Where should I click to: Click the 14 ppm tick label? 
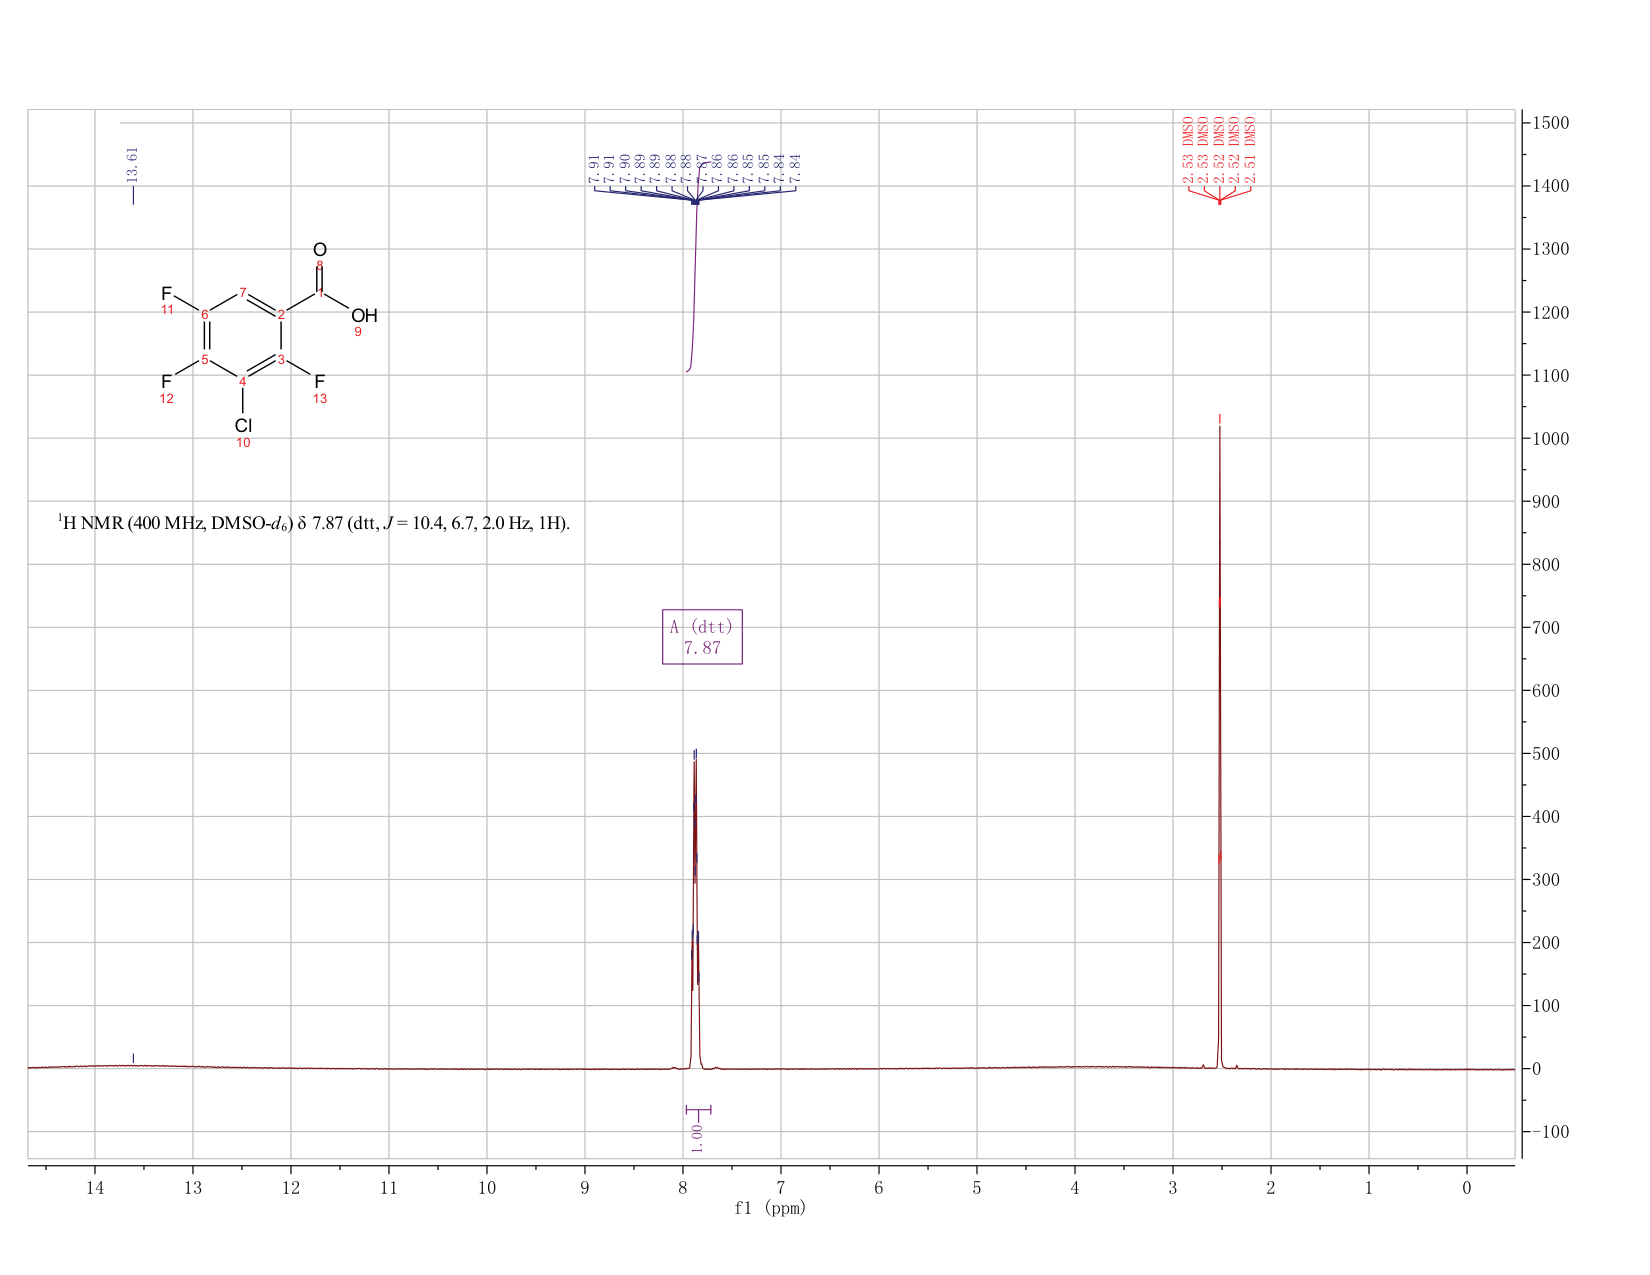(x=95, y=1187)
